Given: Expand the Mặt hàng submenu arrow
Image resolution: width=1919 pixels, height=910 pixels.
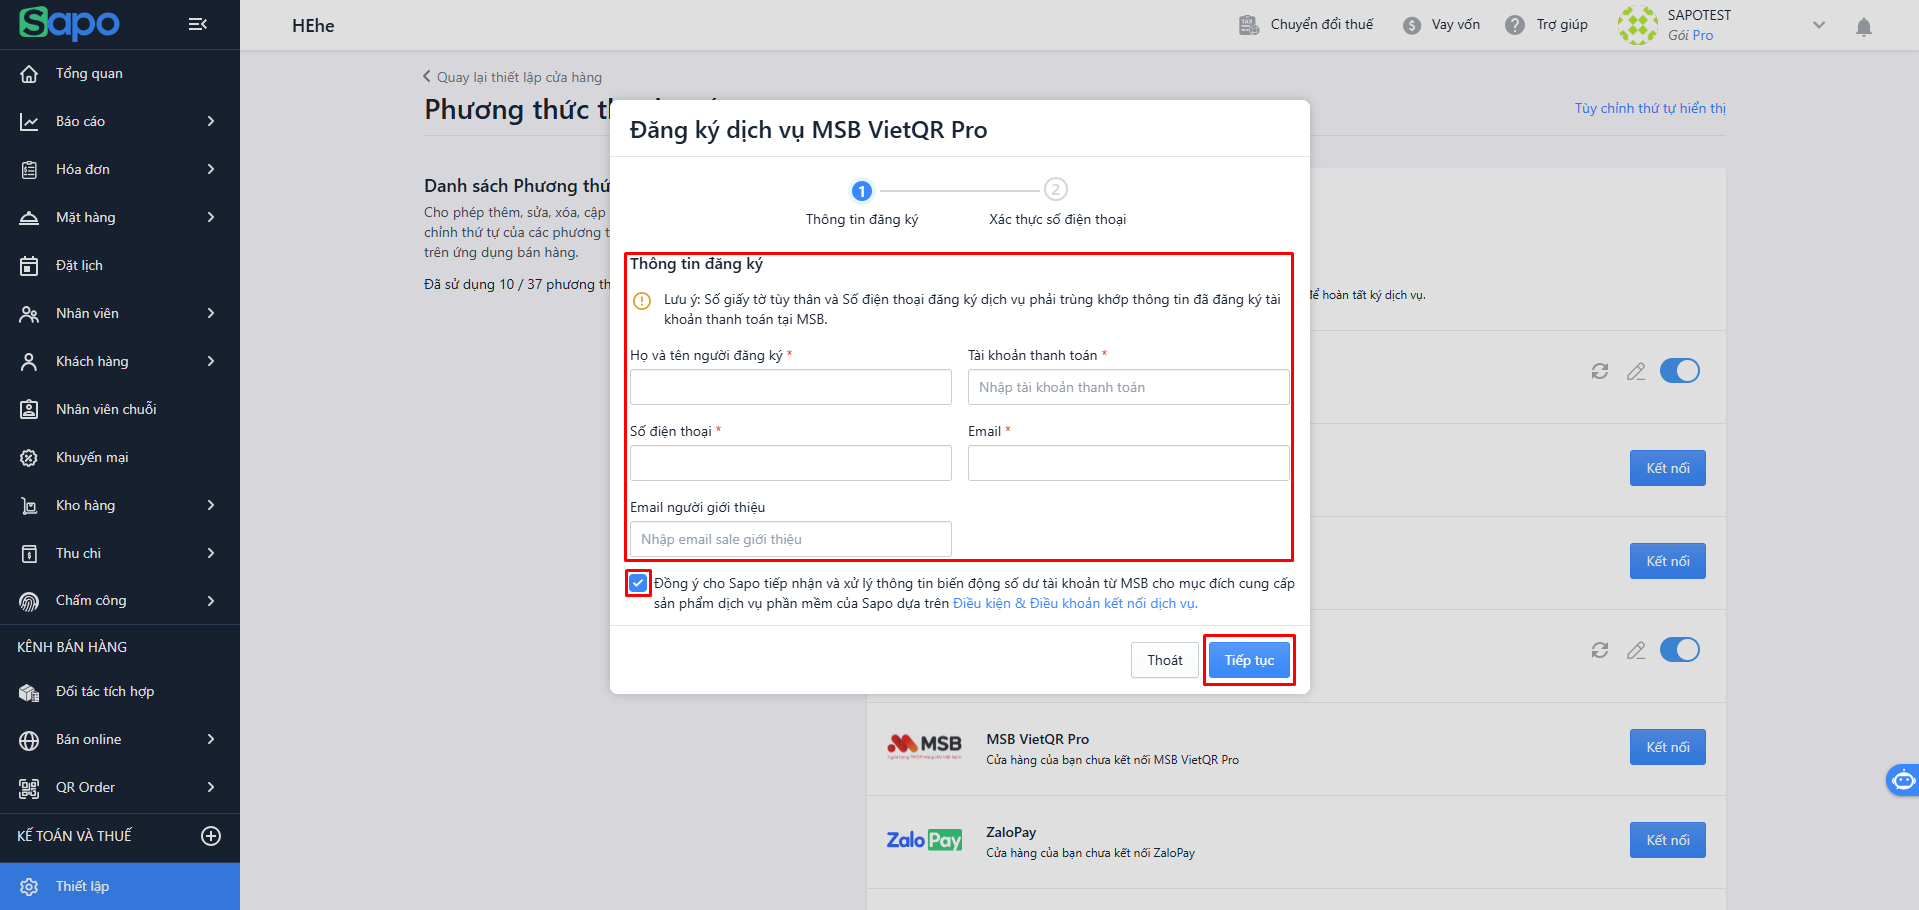Looking at the screenshot, I should (x=211, y=217).
